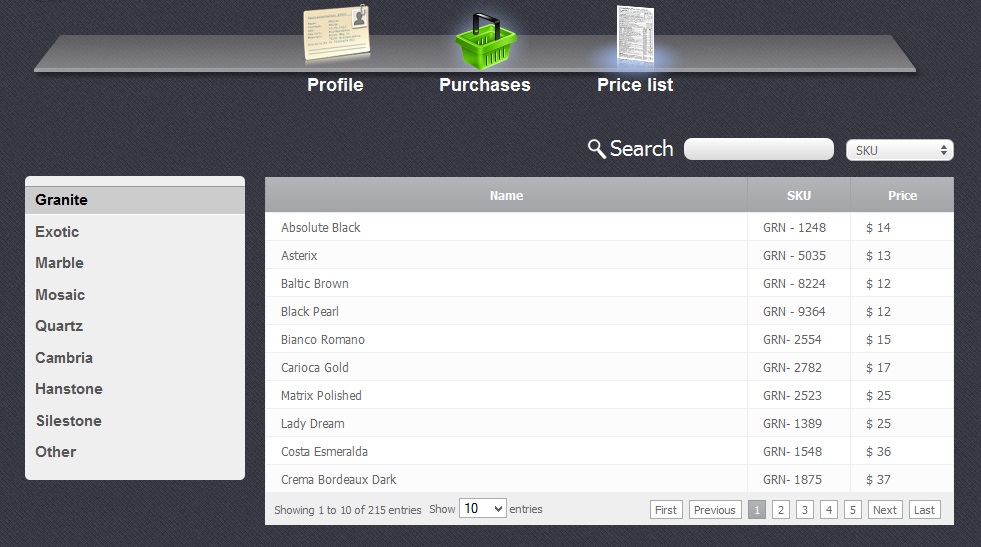This screenshot has width=981, height=547.
Task: Open the SKU search filter dropdown
Action: tap(899, 150)
